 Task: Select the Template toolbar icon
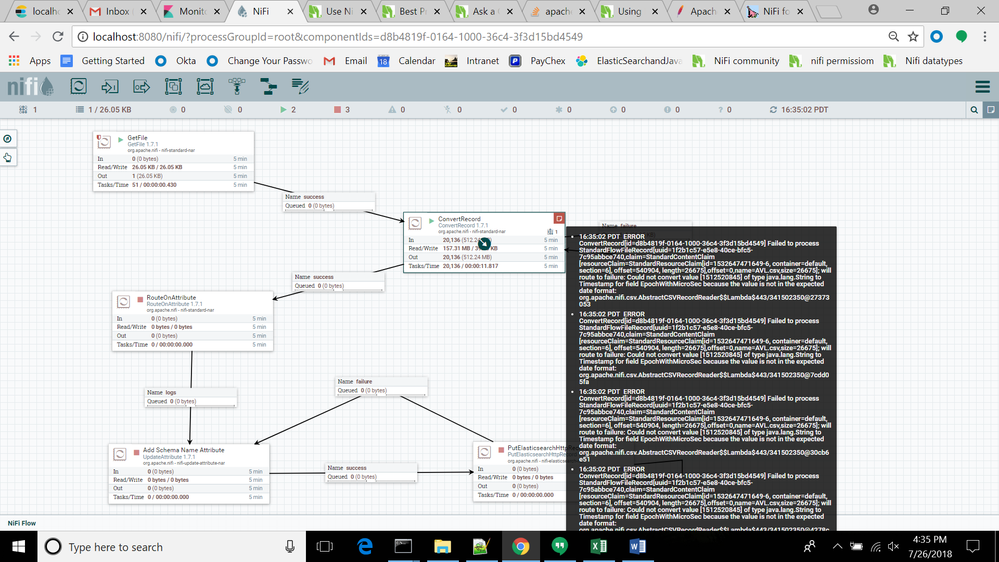pyautogui.click(x=268, y=87)
